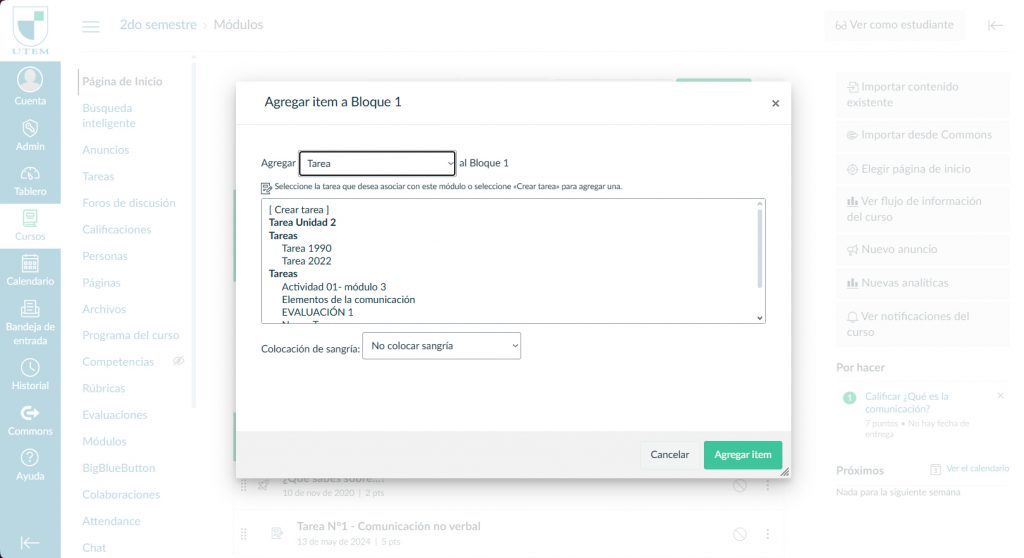Click the Agregar ítem button
Screen dimensions: 1024x558
click(742, 455)
